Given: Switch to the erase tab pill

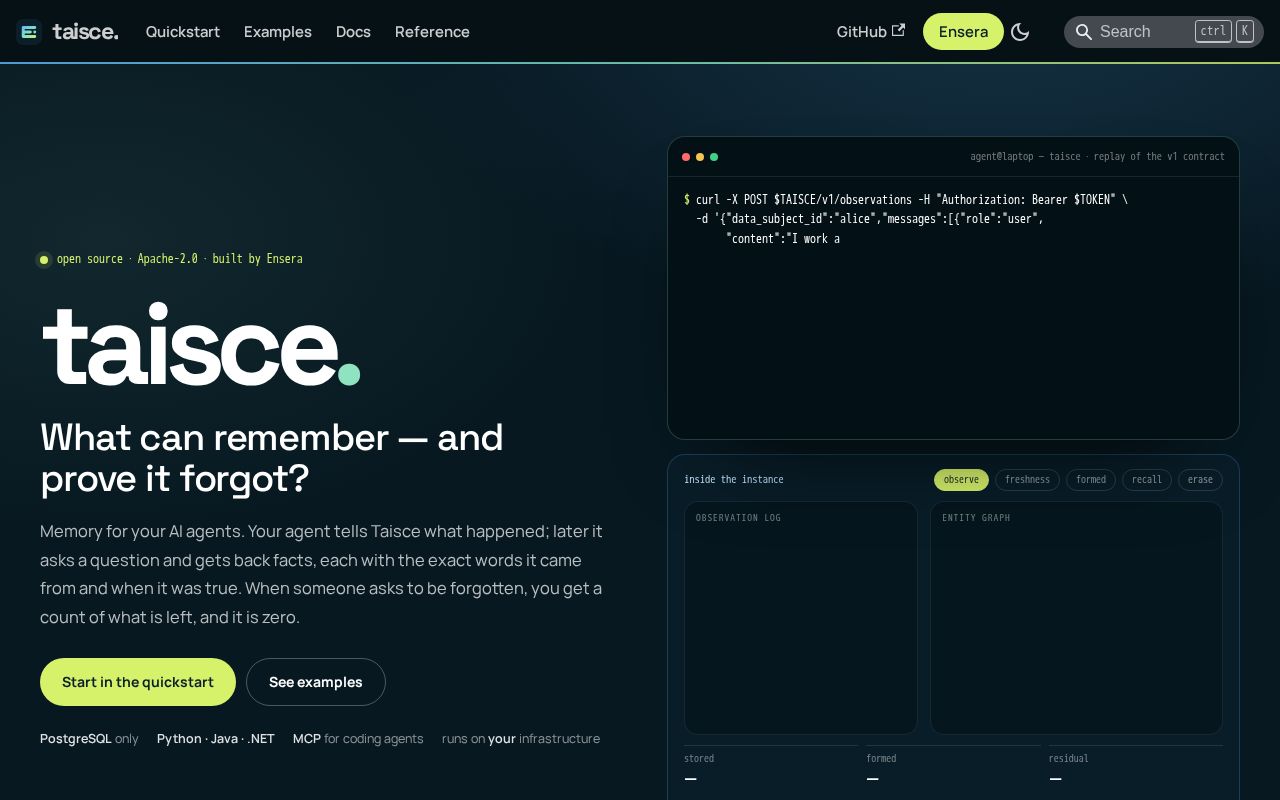Looking at the screenshot, I should (1200, 480).
